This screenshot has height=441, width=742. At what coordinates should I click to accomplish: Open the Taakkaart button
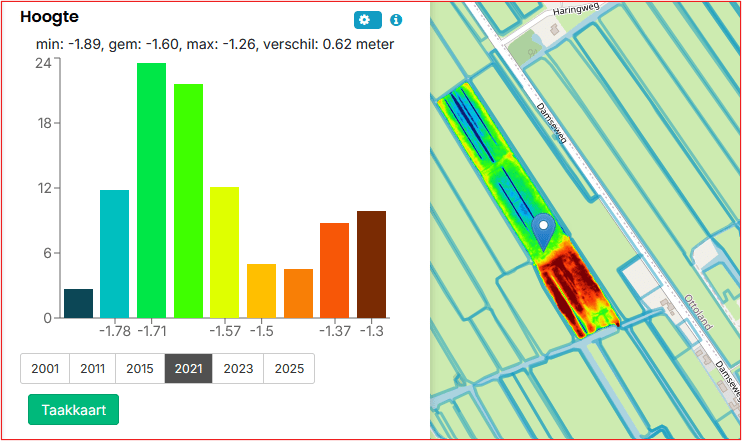point(73,410)
